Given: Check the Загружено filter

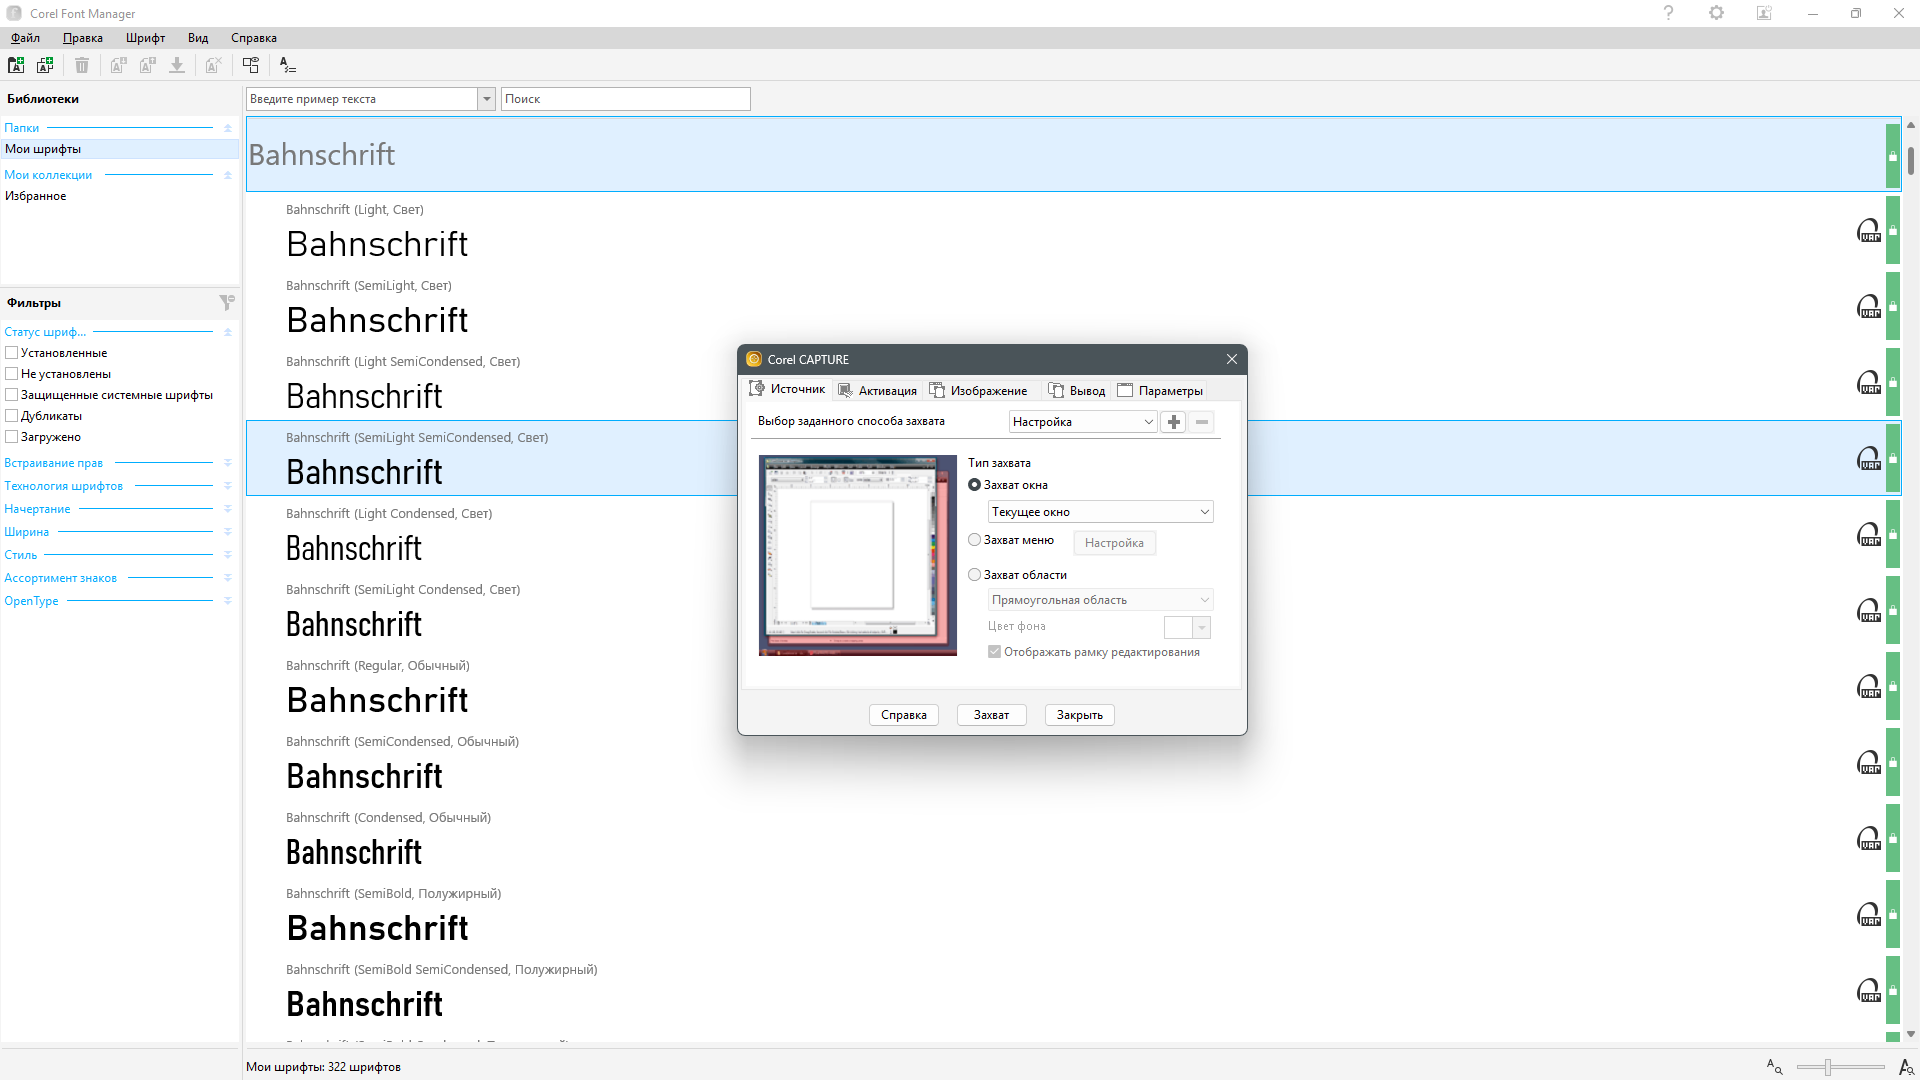Looking at the screenshot, I should (x=12, y=437).
